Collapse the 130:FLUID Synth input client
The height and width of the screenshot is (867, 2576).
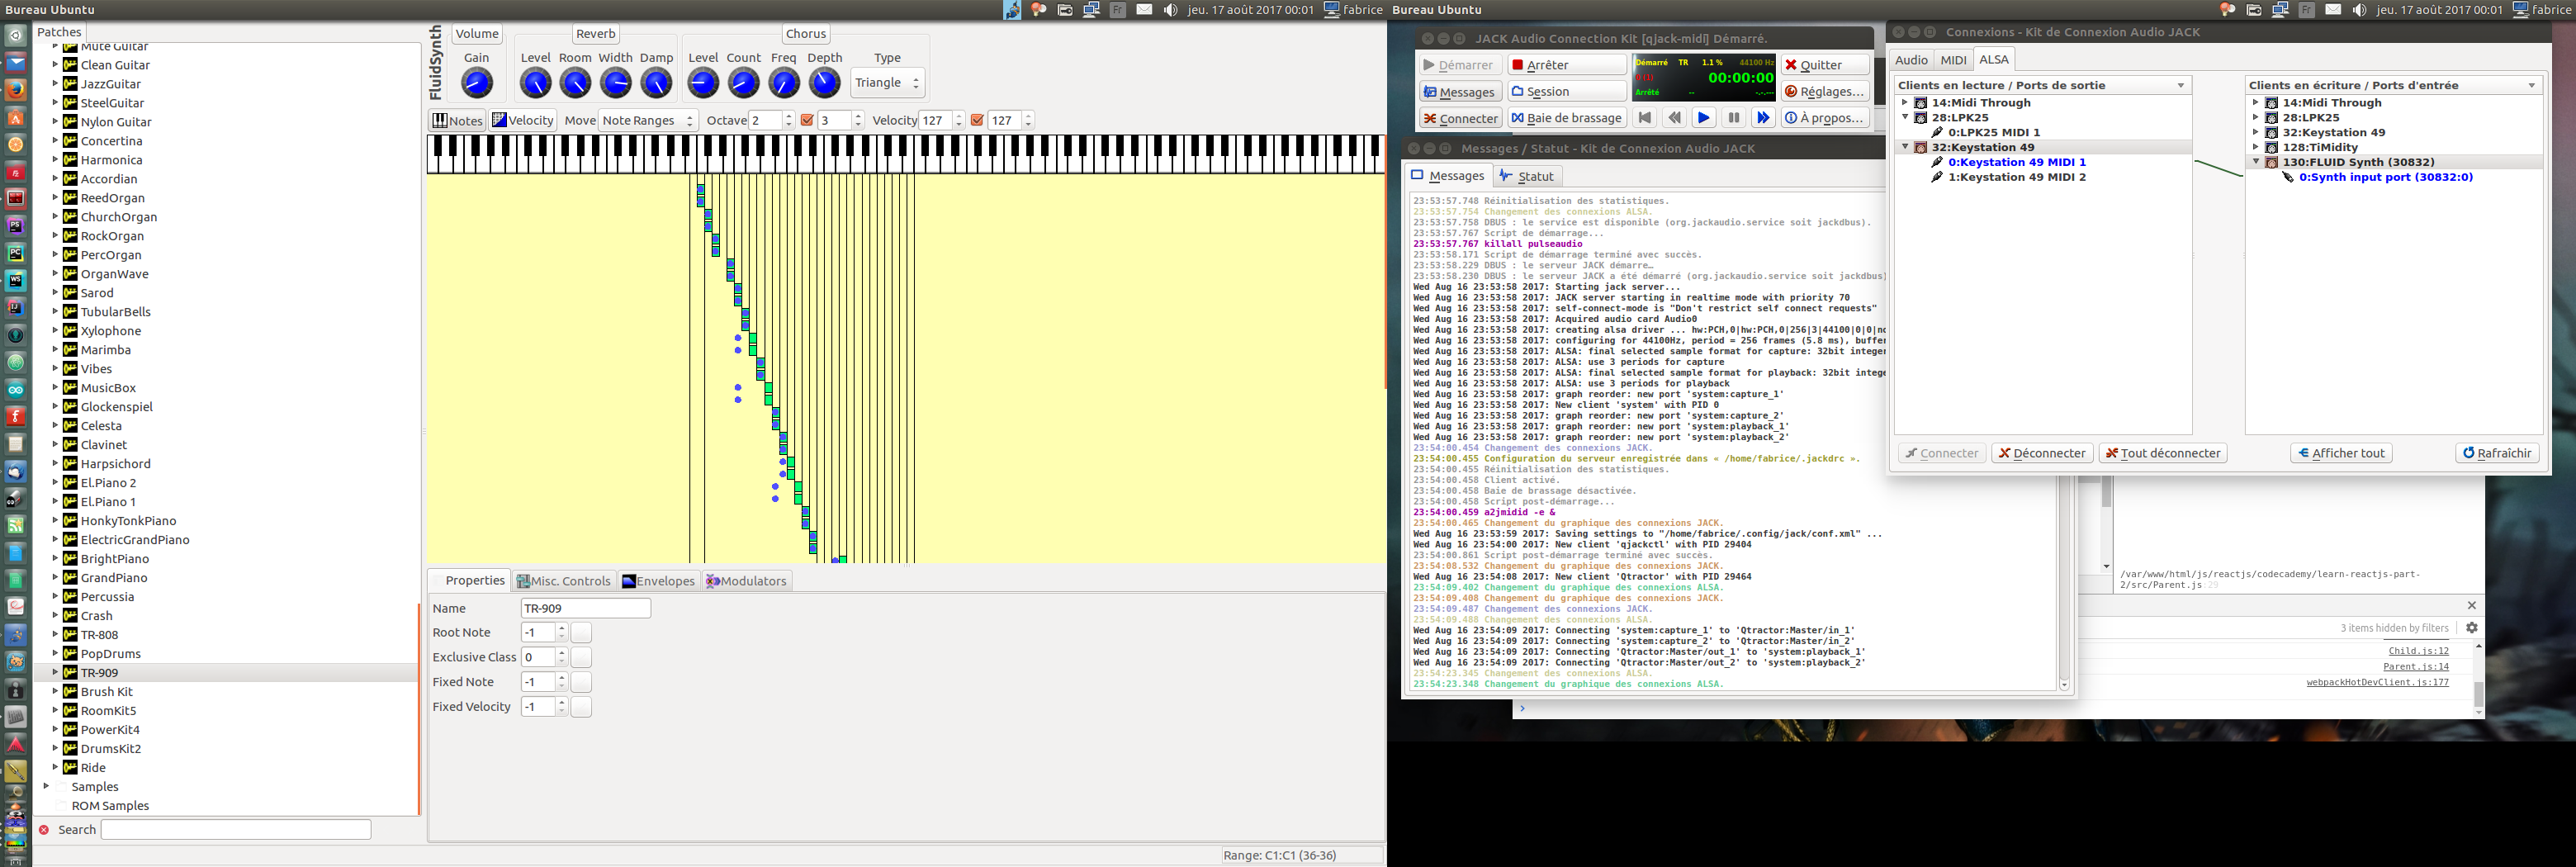(x=2256, y=162)
